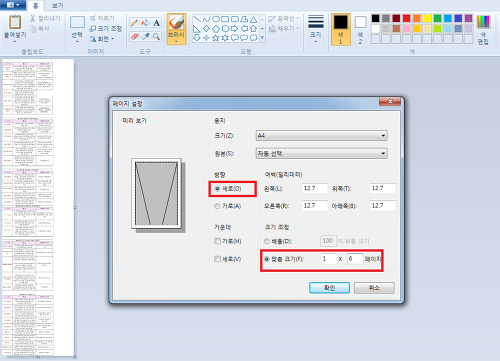Click the Right (오른쪽) margin field
This screenshot has width=500, height=361.
(315, 206)
